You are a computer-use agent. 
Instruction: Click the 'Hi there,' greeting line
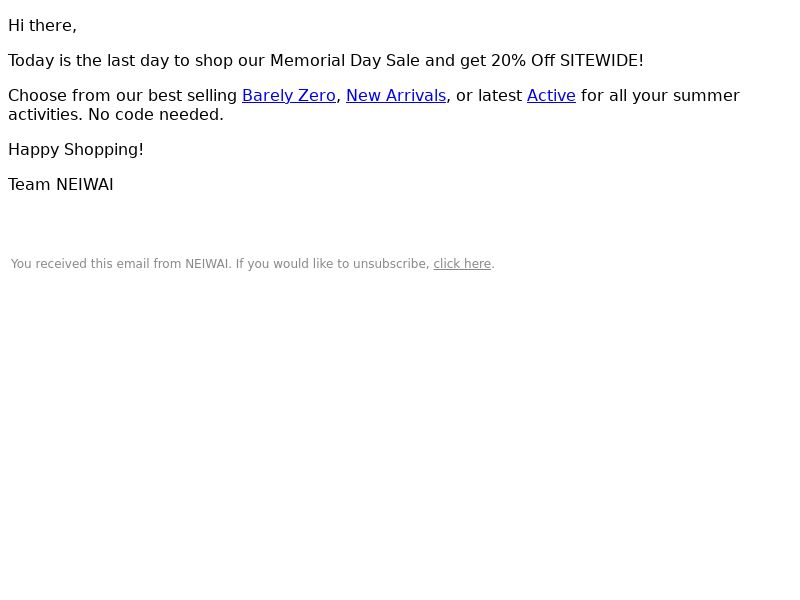42,26
